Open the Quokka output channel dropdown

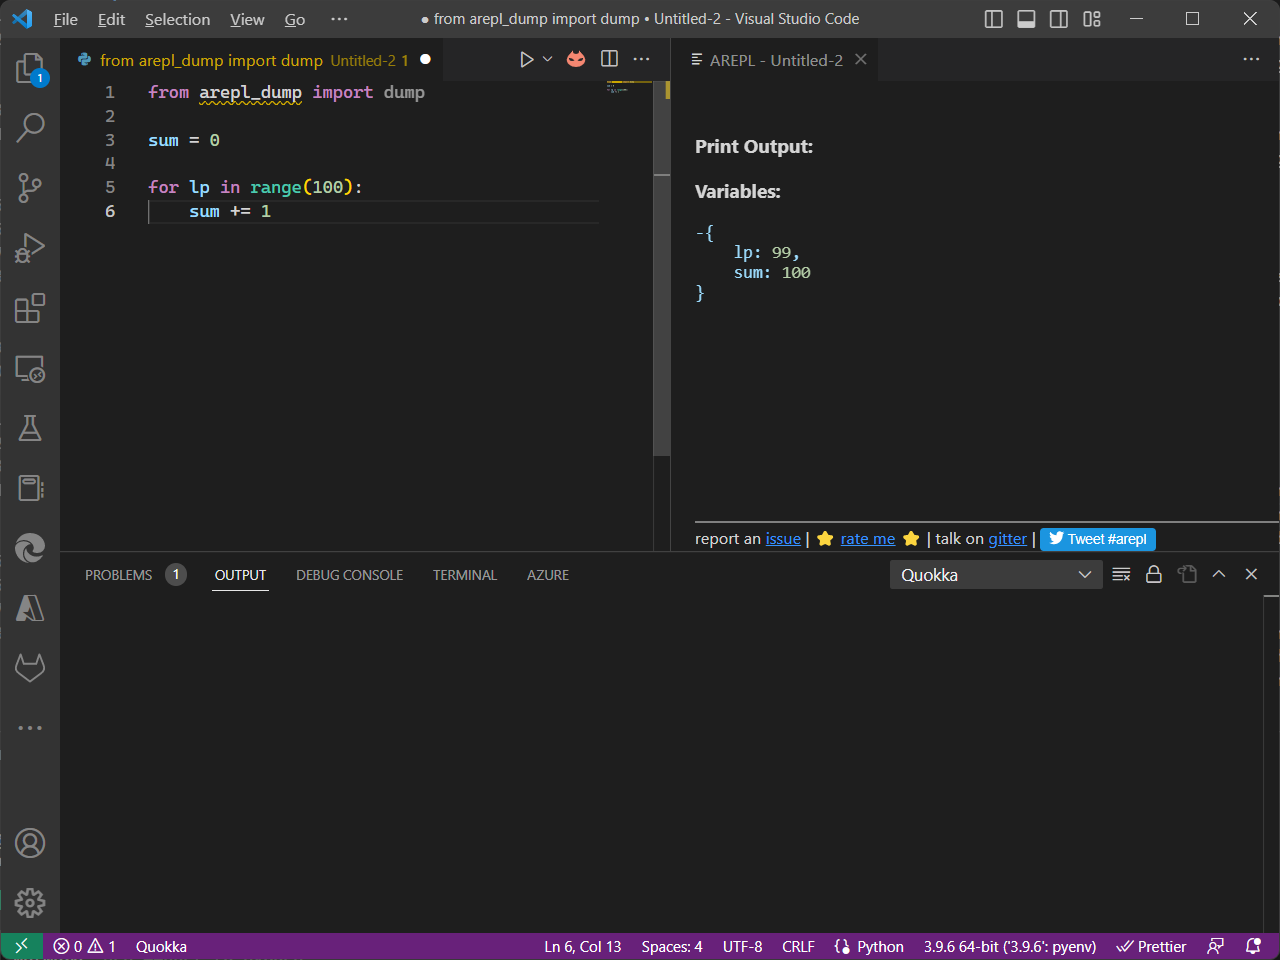[996, 575]
